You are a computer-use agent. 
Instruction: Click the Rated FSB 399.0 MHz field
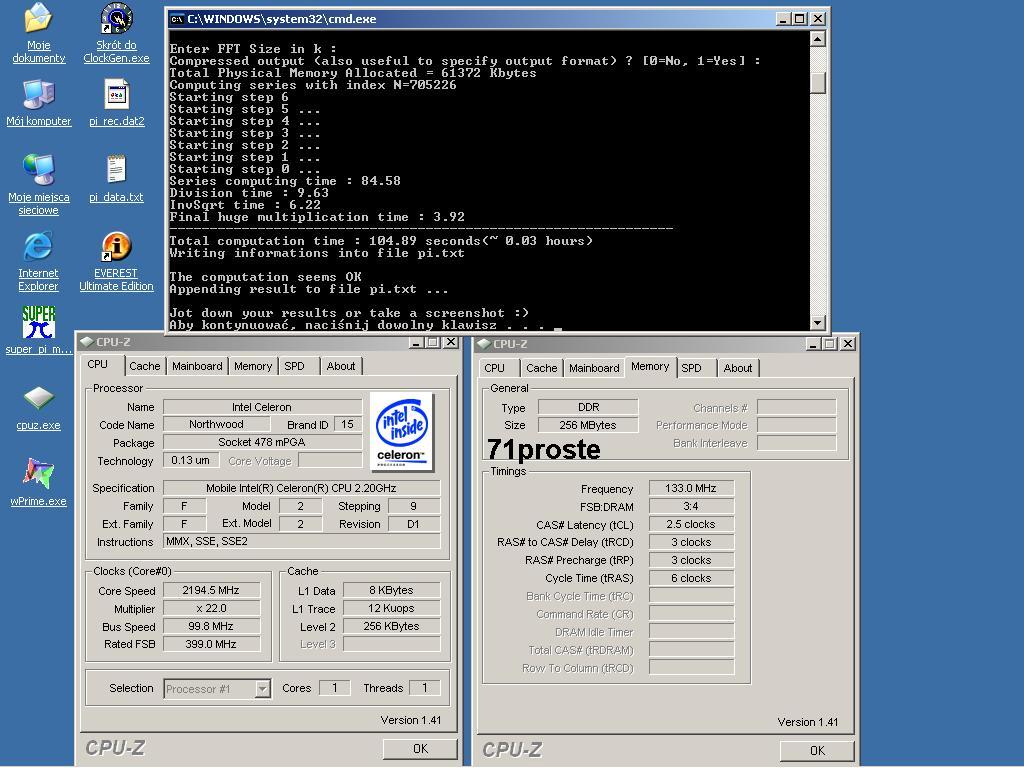(212, 644)
